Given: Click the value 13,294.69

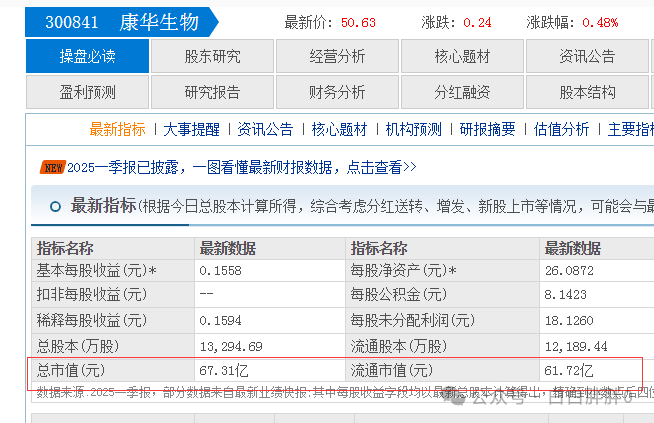Looking at the screenshot, I should pos(231,346).
